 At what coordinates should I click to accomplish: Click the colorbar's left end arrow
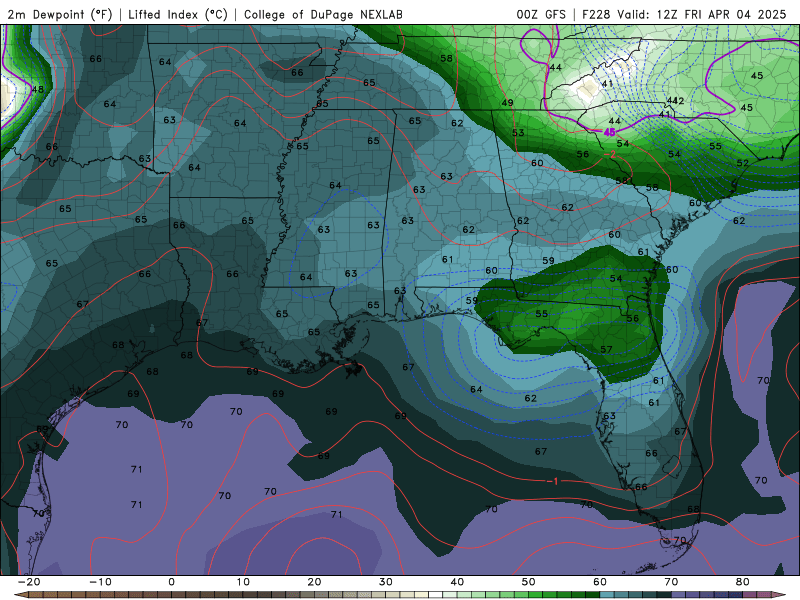(21, 595)
